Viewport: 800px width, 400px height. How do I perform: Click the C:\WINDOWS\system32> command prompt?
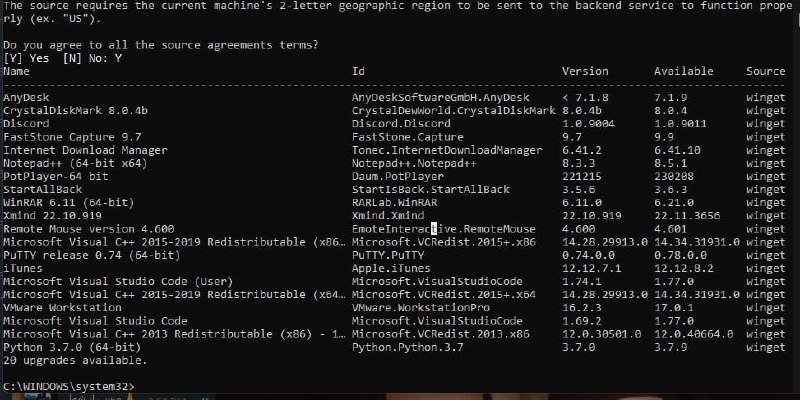69,386
